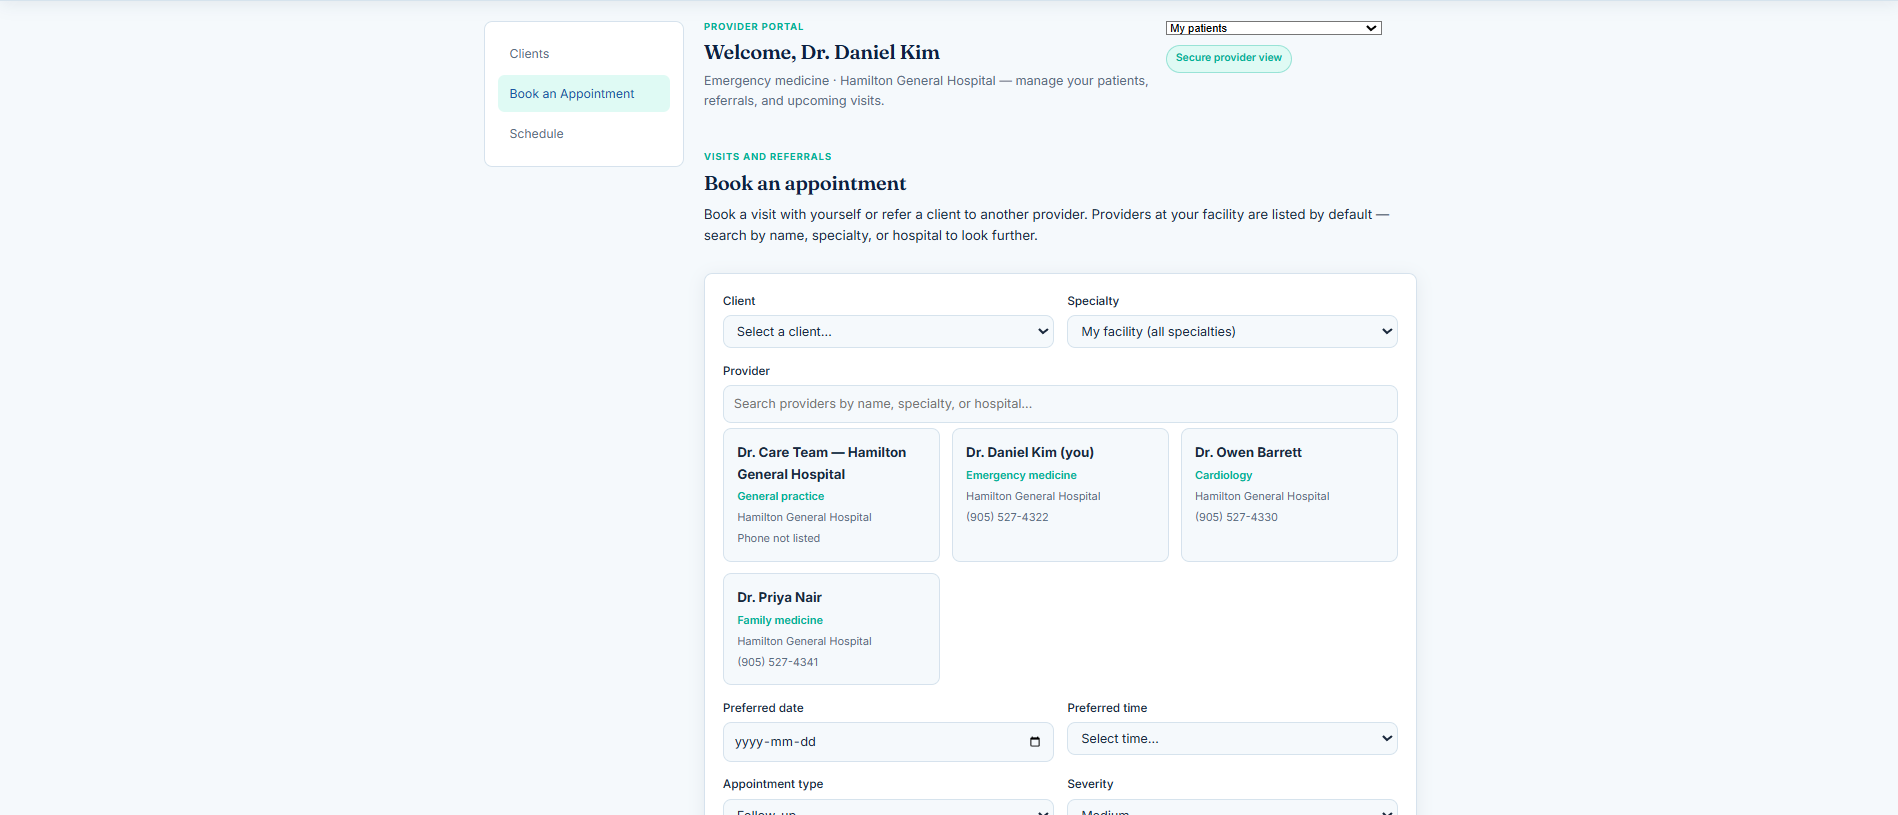Expand the Specialty dropdown
Screen dimensions: 1898x815
click(x=1232, y=332)
